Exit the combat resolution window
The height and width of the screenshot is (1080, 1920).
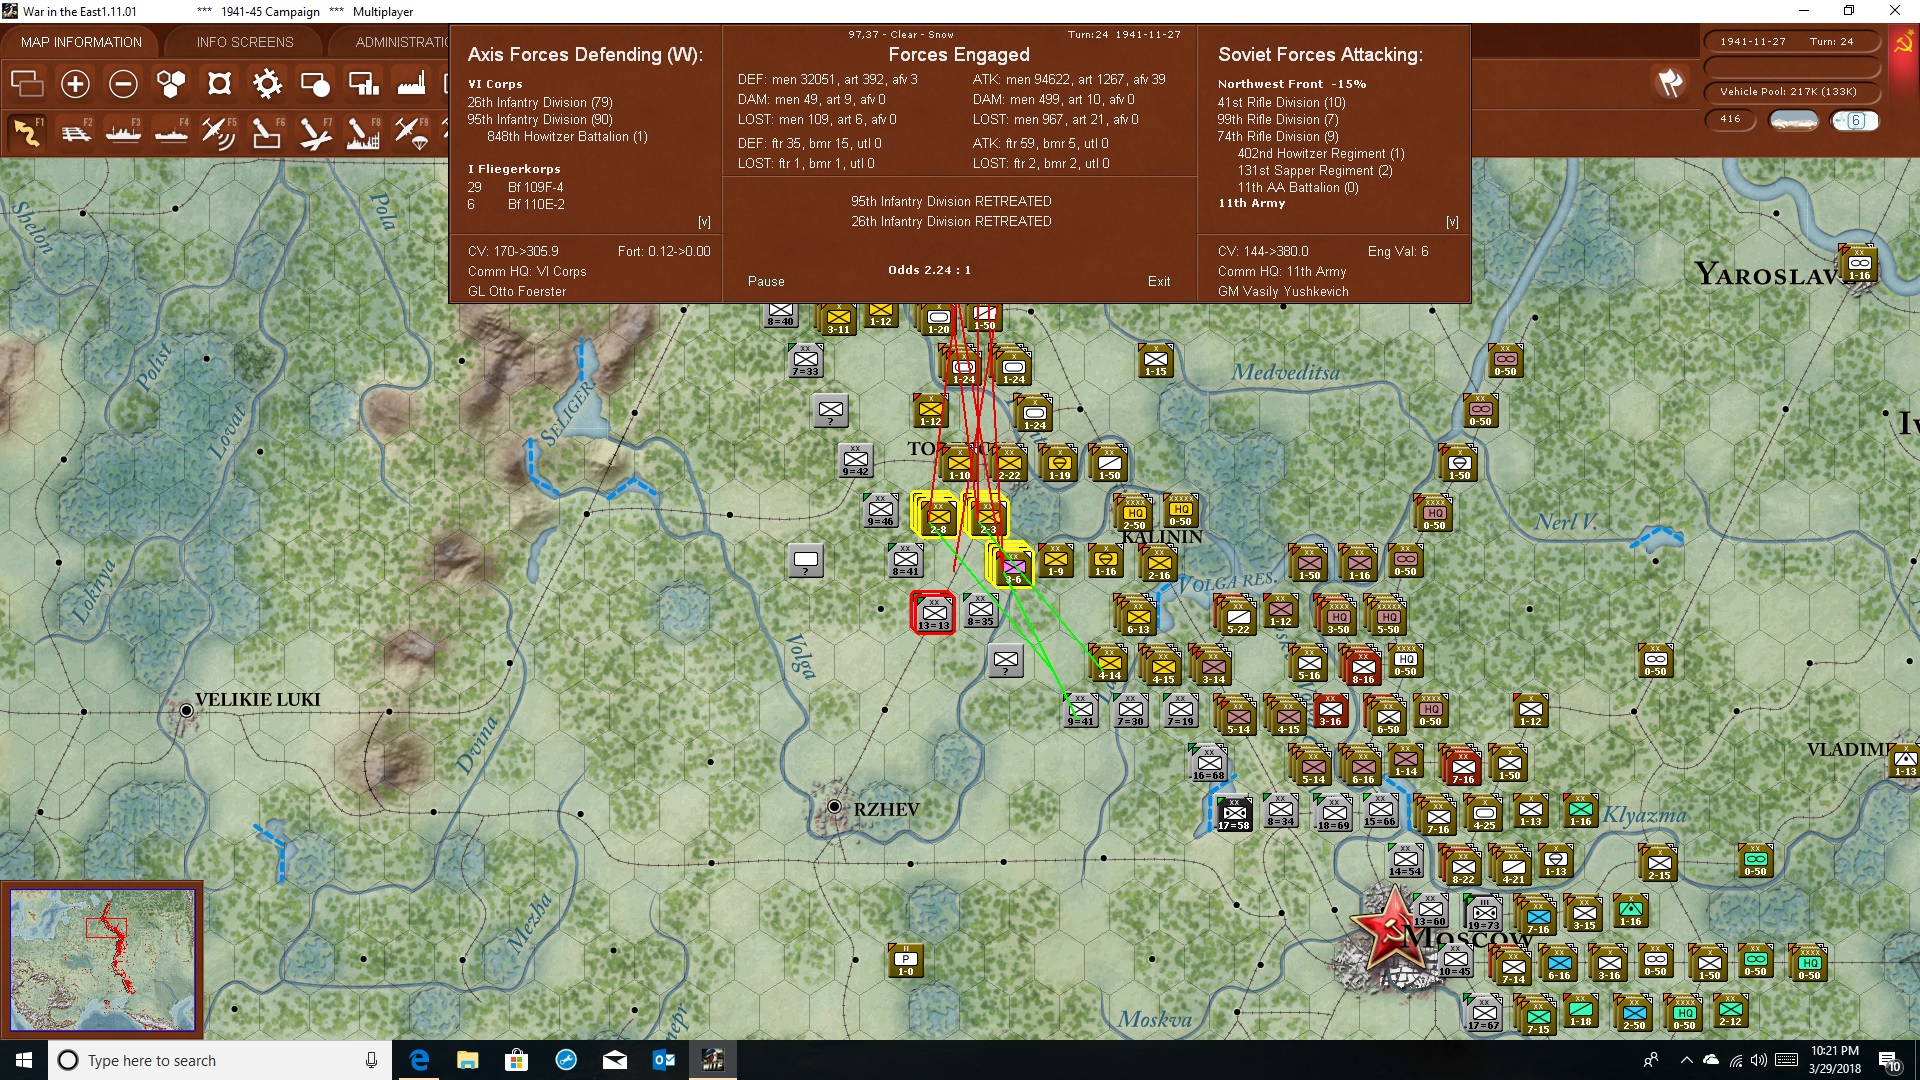1159,282
